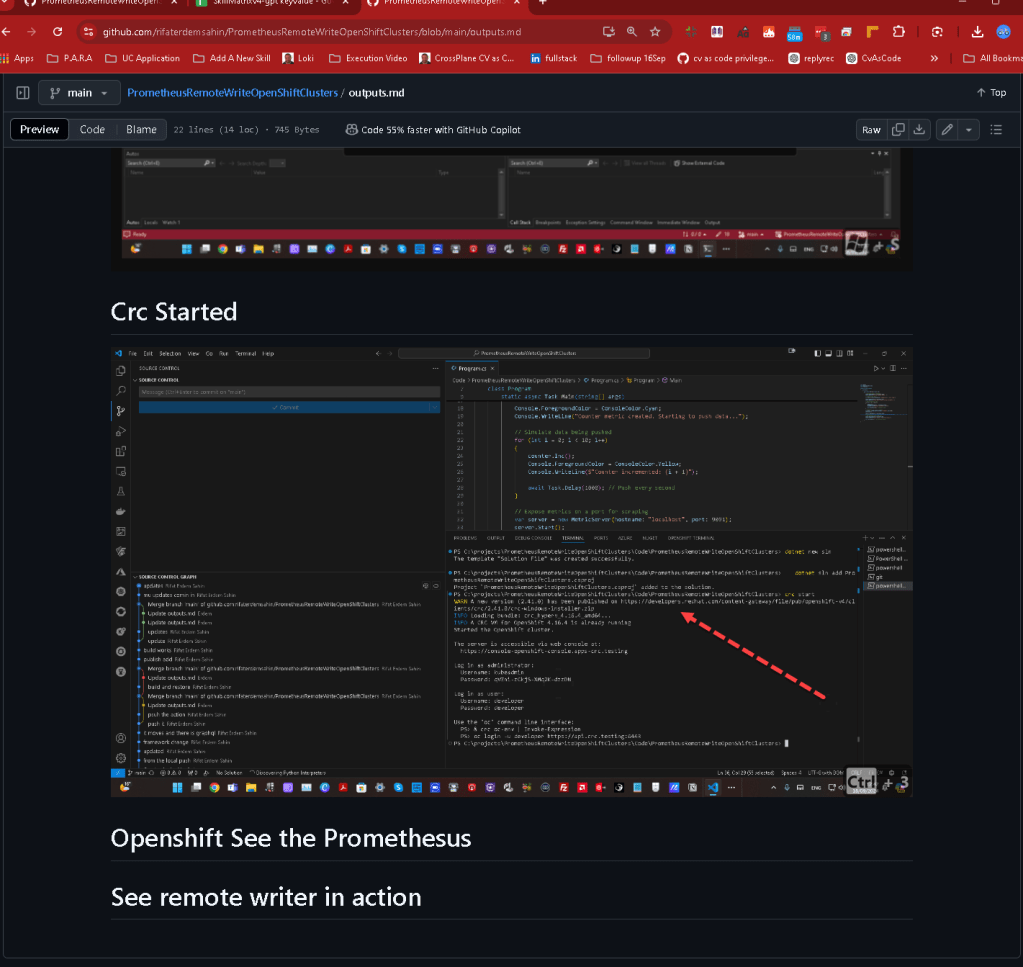Switch to the Preview view

tap(39, 129)
